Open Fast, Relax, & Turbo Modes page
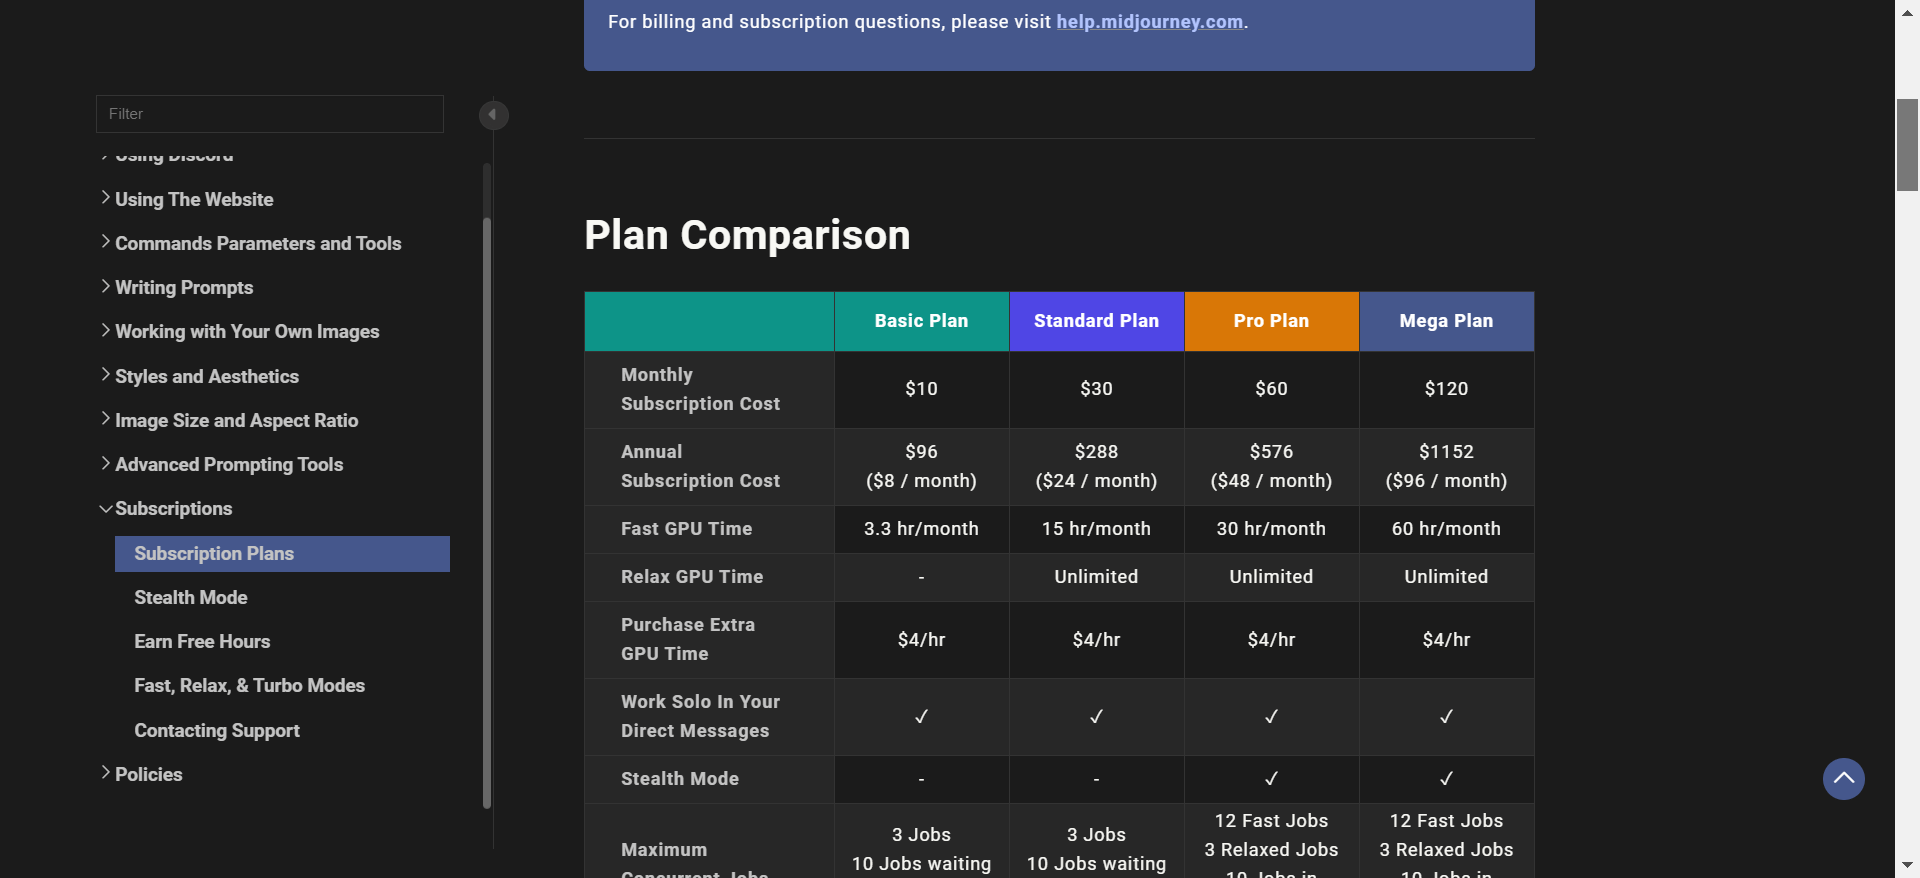The height and width of the screenshot is (878, 1920). (250, 686)
